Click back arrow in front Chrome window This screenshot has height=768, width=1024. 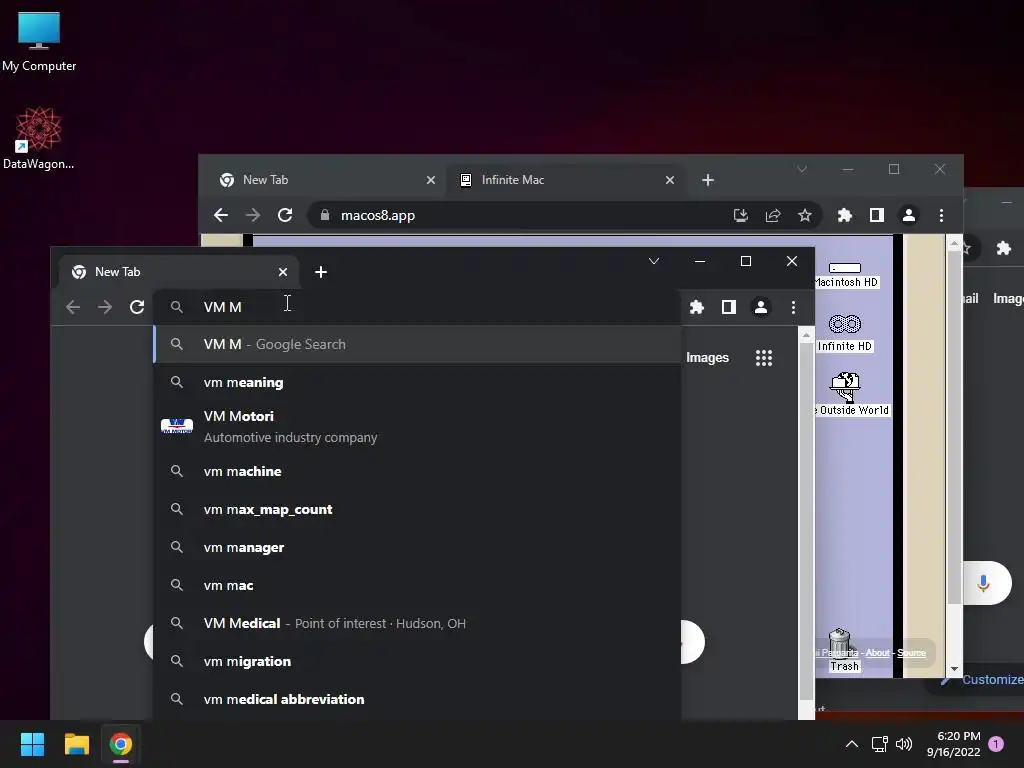coord(73,307)
